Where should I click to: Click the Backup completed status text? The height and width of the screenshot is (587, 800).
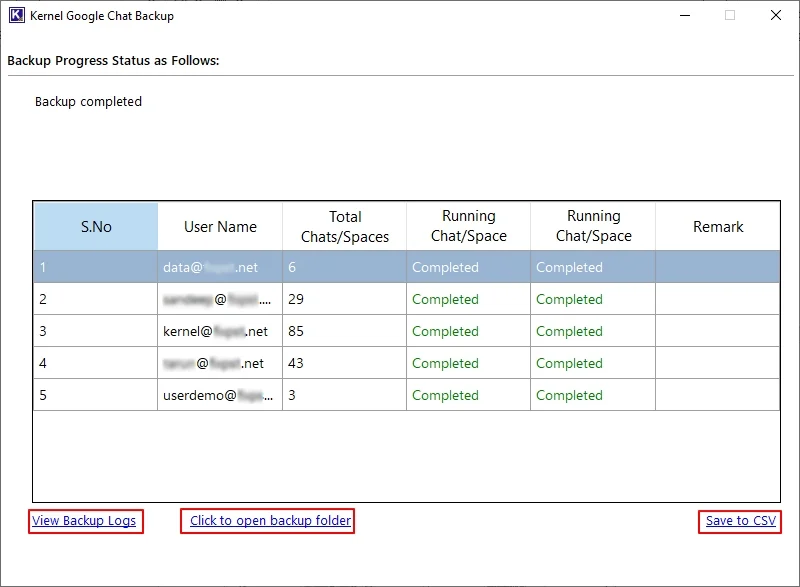point(88,101)
